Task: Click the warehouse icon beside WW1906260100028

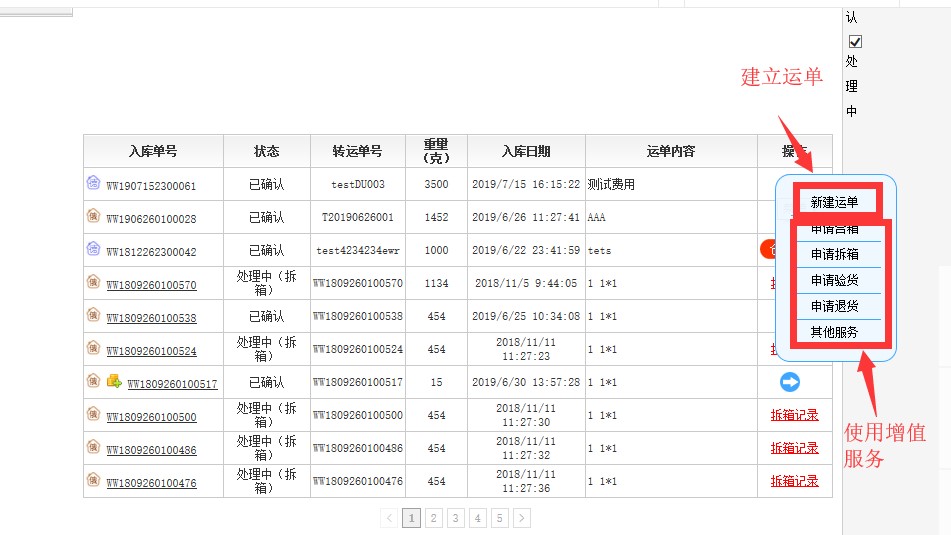Action: click(93, 215)
